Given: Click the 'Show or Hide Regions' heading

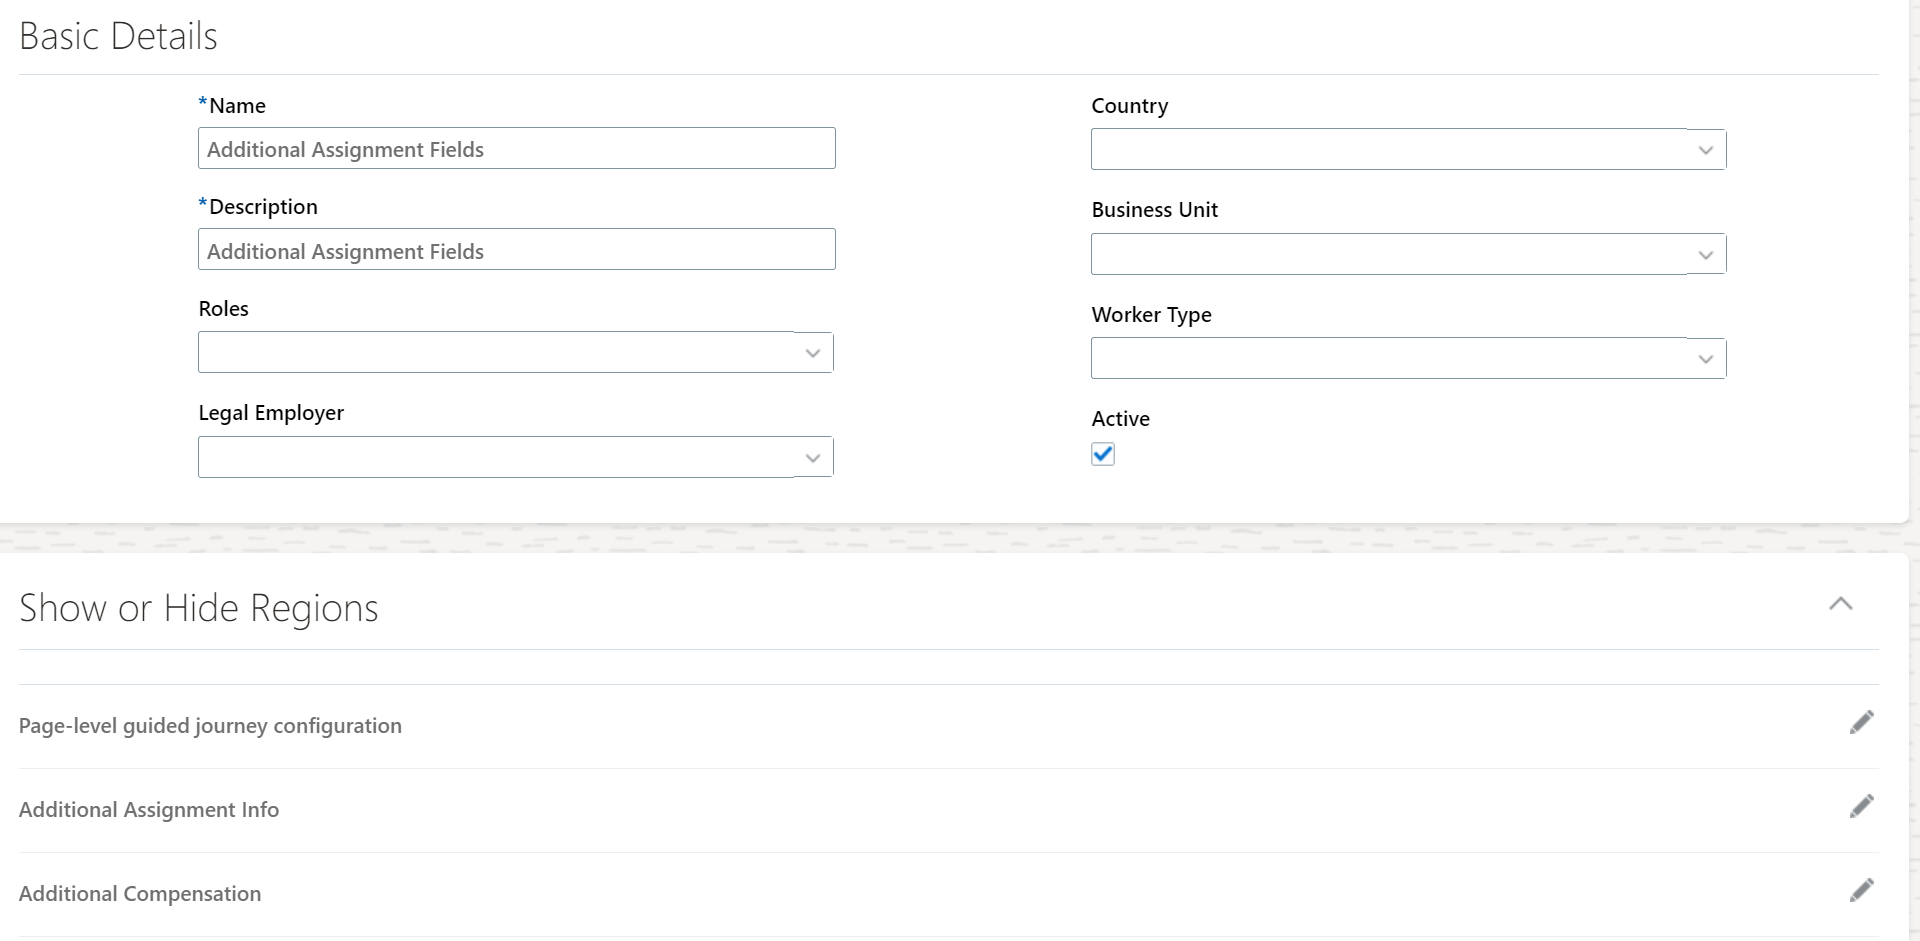Looking at the screenshot, I should coord(199,608).
